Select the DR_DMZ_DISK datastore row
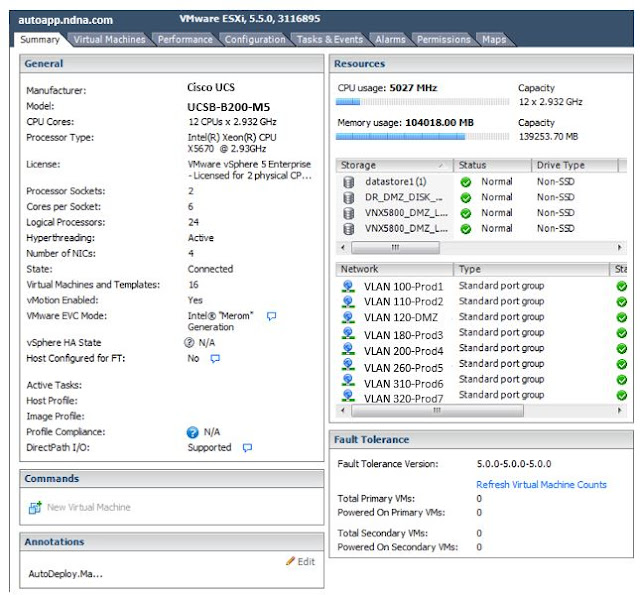Image resolution: width=640 pixels, height=595 pixels. coord(481,198)
